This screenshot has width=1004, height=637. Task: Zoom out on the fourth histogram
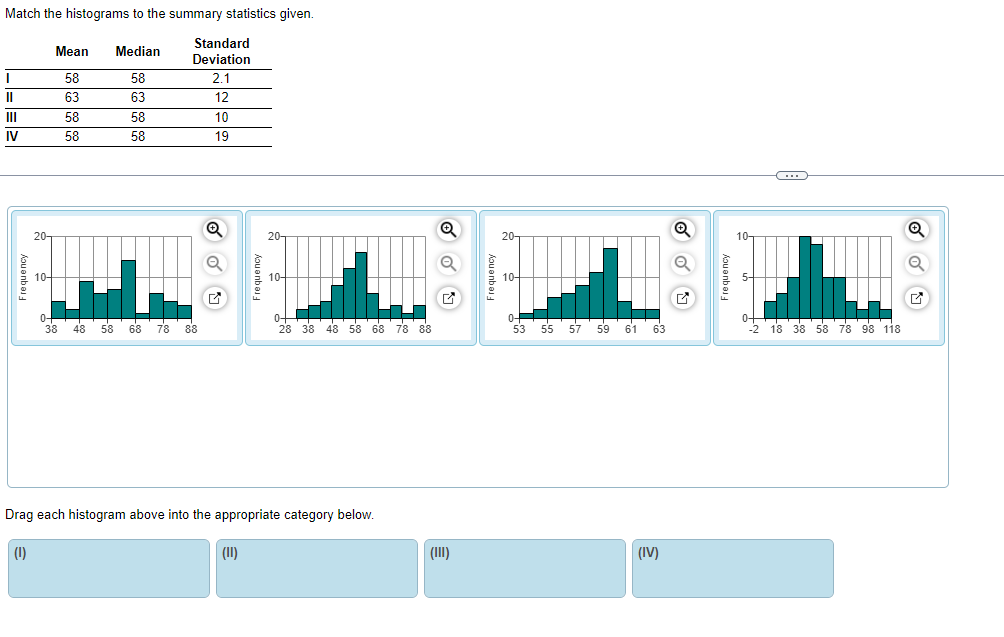(916, 264)
